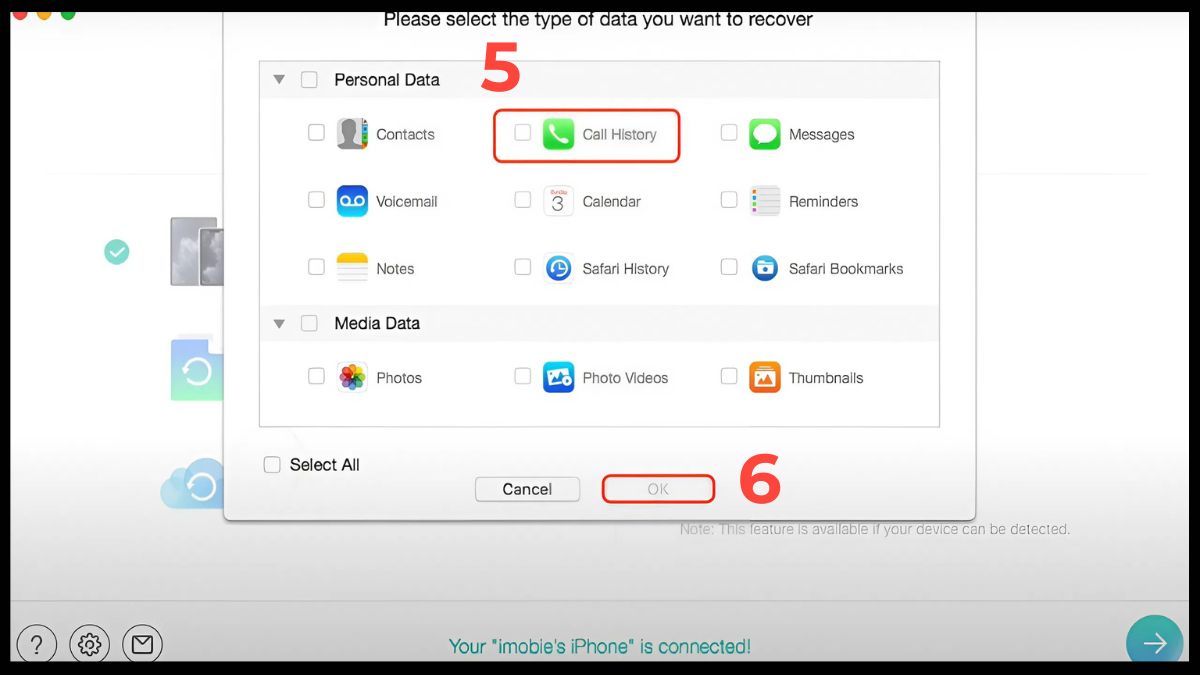This screenshot has width=1200, height=675.
Task: Click the green Call History phone icon
Action: (x=558, y=134)
